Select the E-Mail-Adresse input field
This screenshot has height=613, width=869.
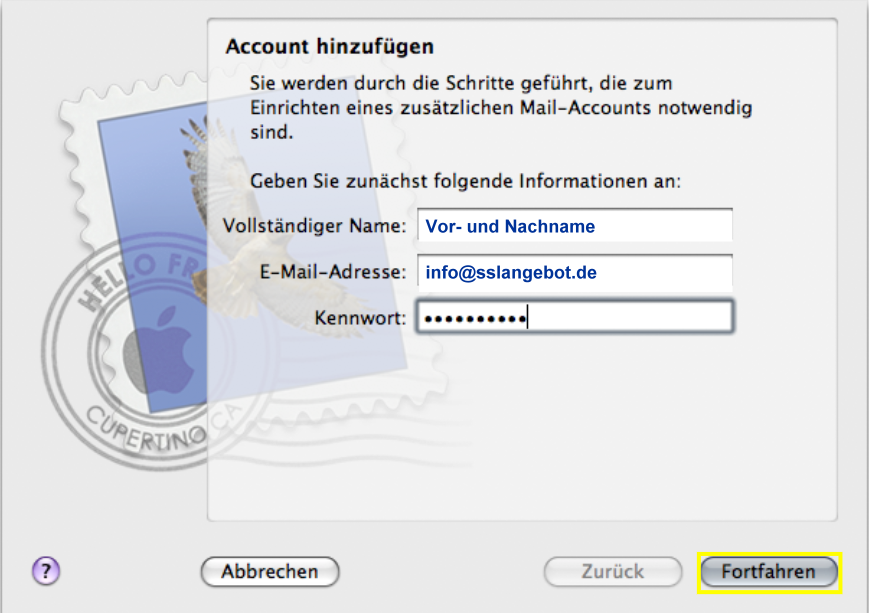click(575, 272)
